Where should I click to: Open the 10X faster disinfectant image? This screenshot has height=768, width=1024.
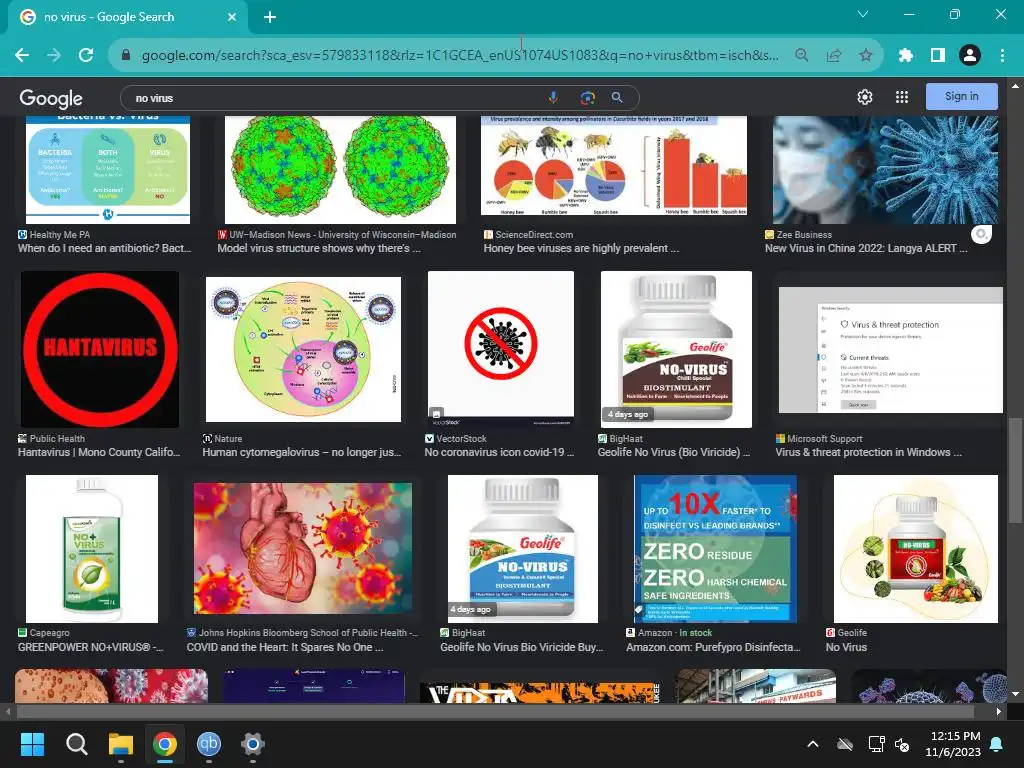click(x=715, y=549)
